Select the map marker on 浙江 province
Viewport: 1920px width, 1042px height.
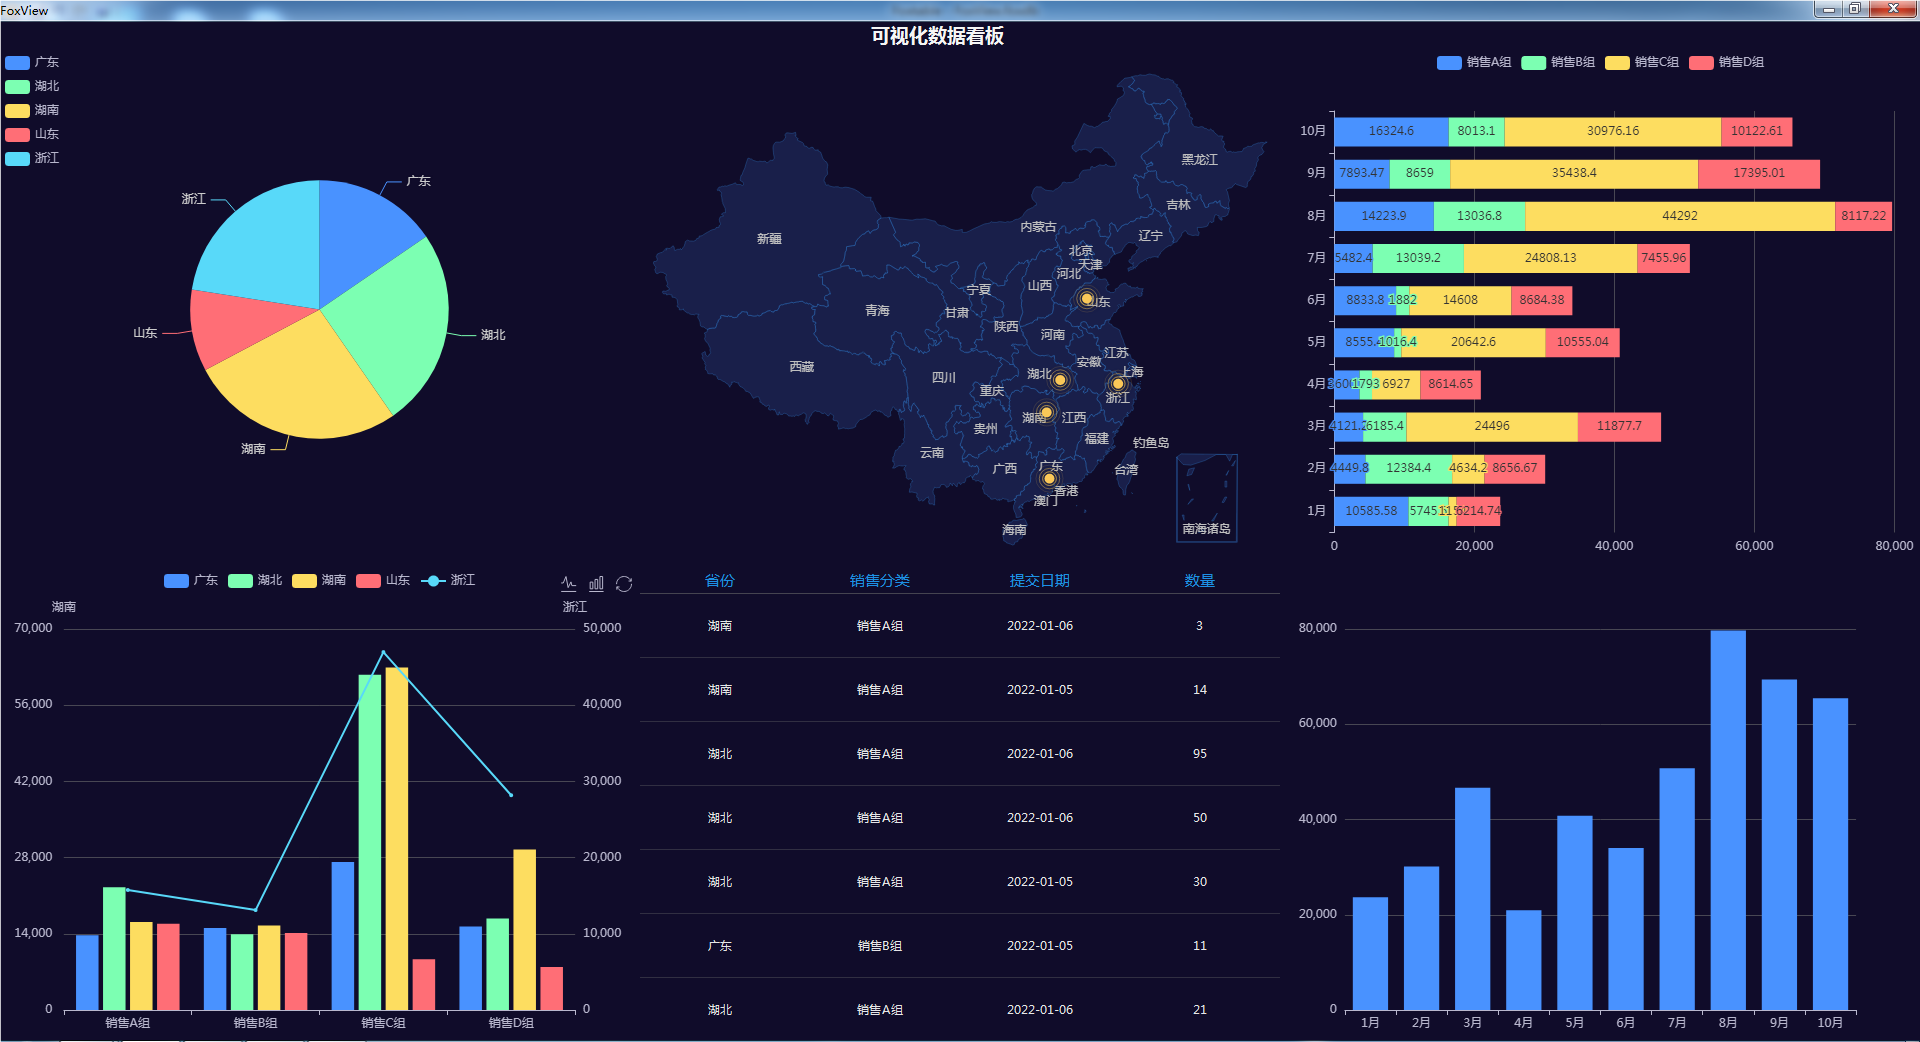(1118, 384)
